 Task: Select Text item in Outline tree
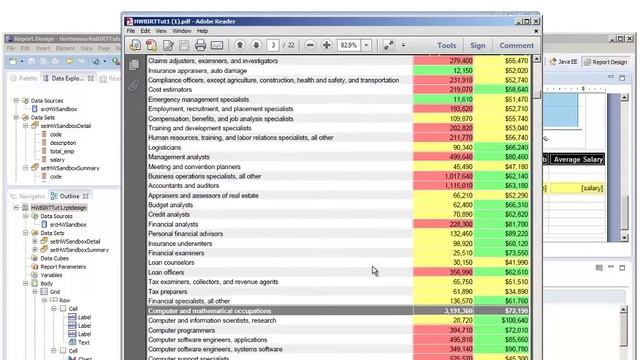[x=83, y=342]
